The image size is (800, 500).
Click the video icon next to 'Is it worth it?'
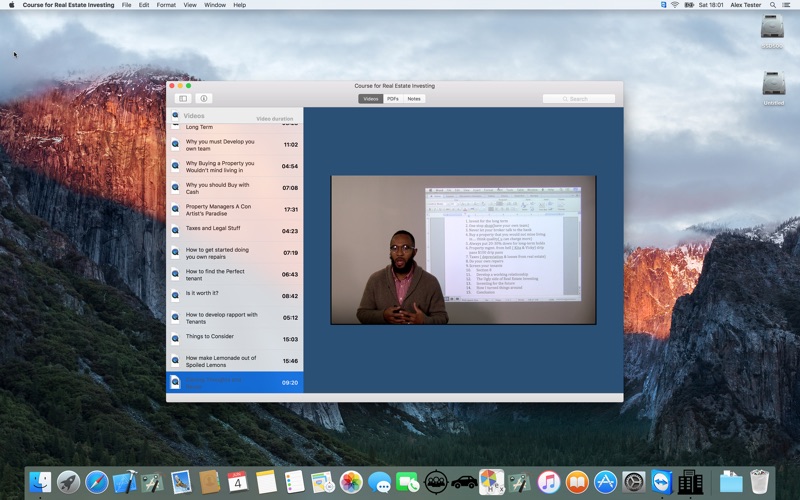[176, 295]
